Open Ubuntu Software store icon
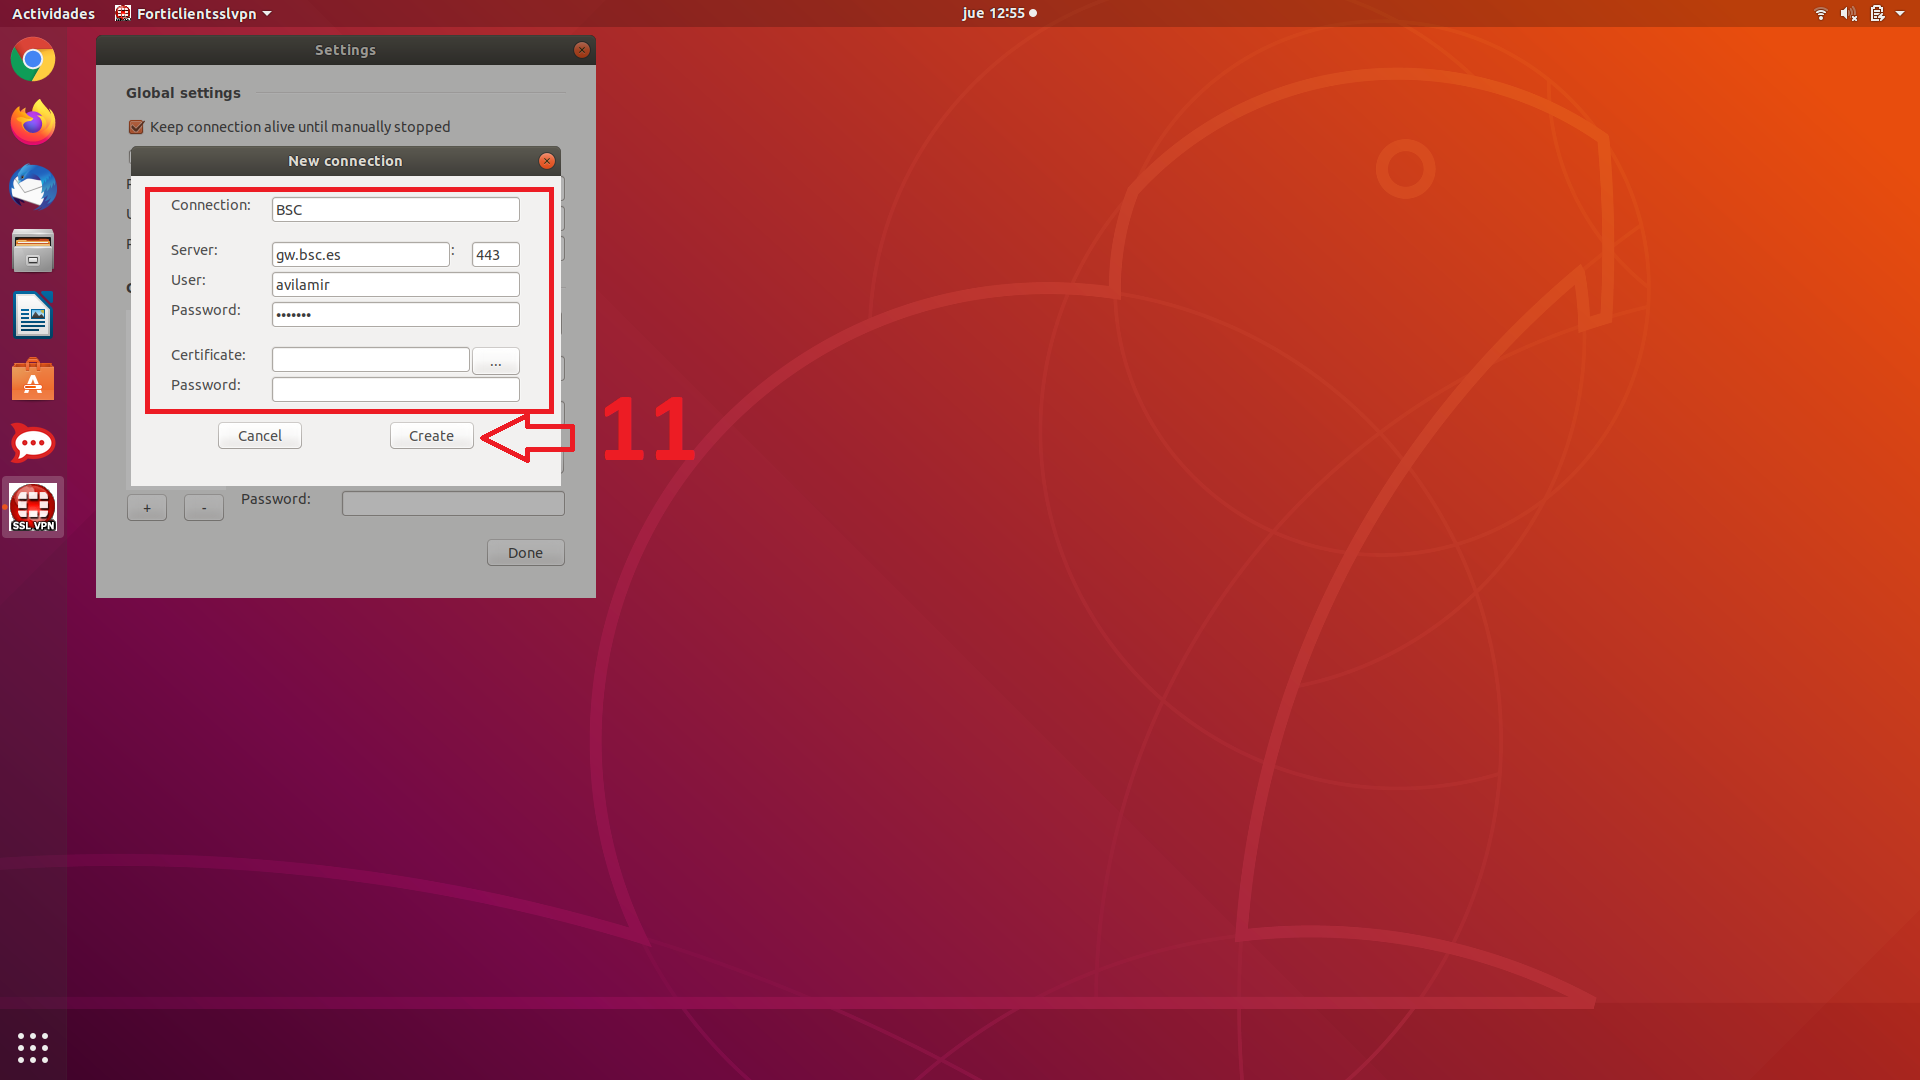Viewport: 1920px width, 1080px height. 33,380
